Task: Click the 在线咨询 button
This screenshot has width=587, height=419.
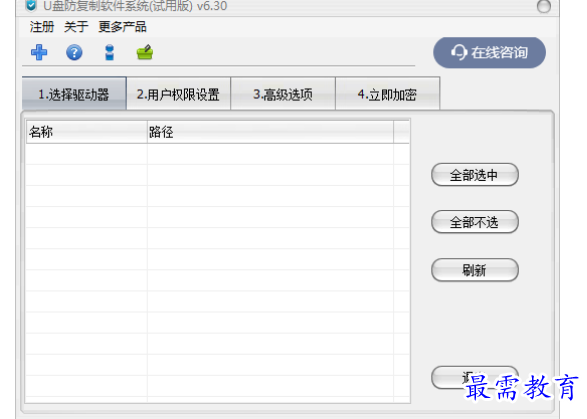Action: (x=489, y=52)
